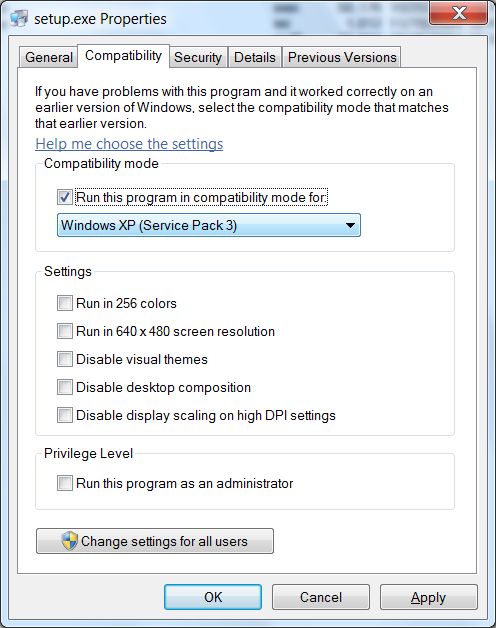This screenshot has height=628, width=496.
Task: Click Change settings for all users
Action: (155, 541)
